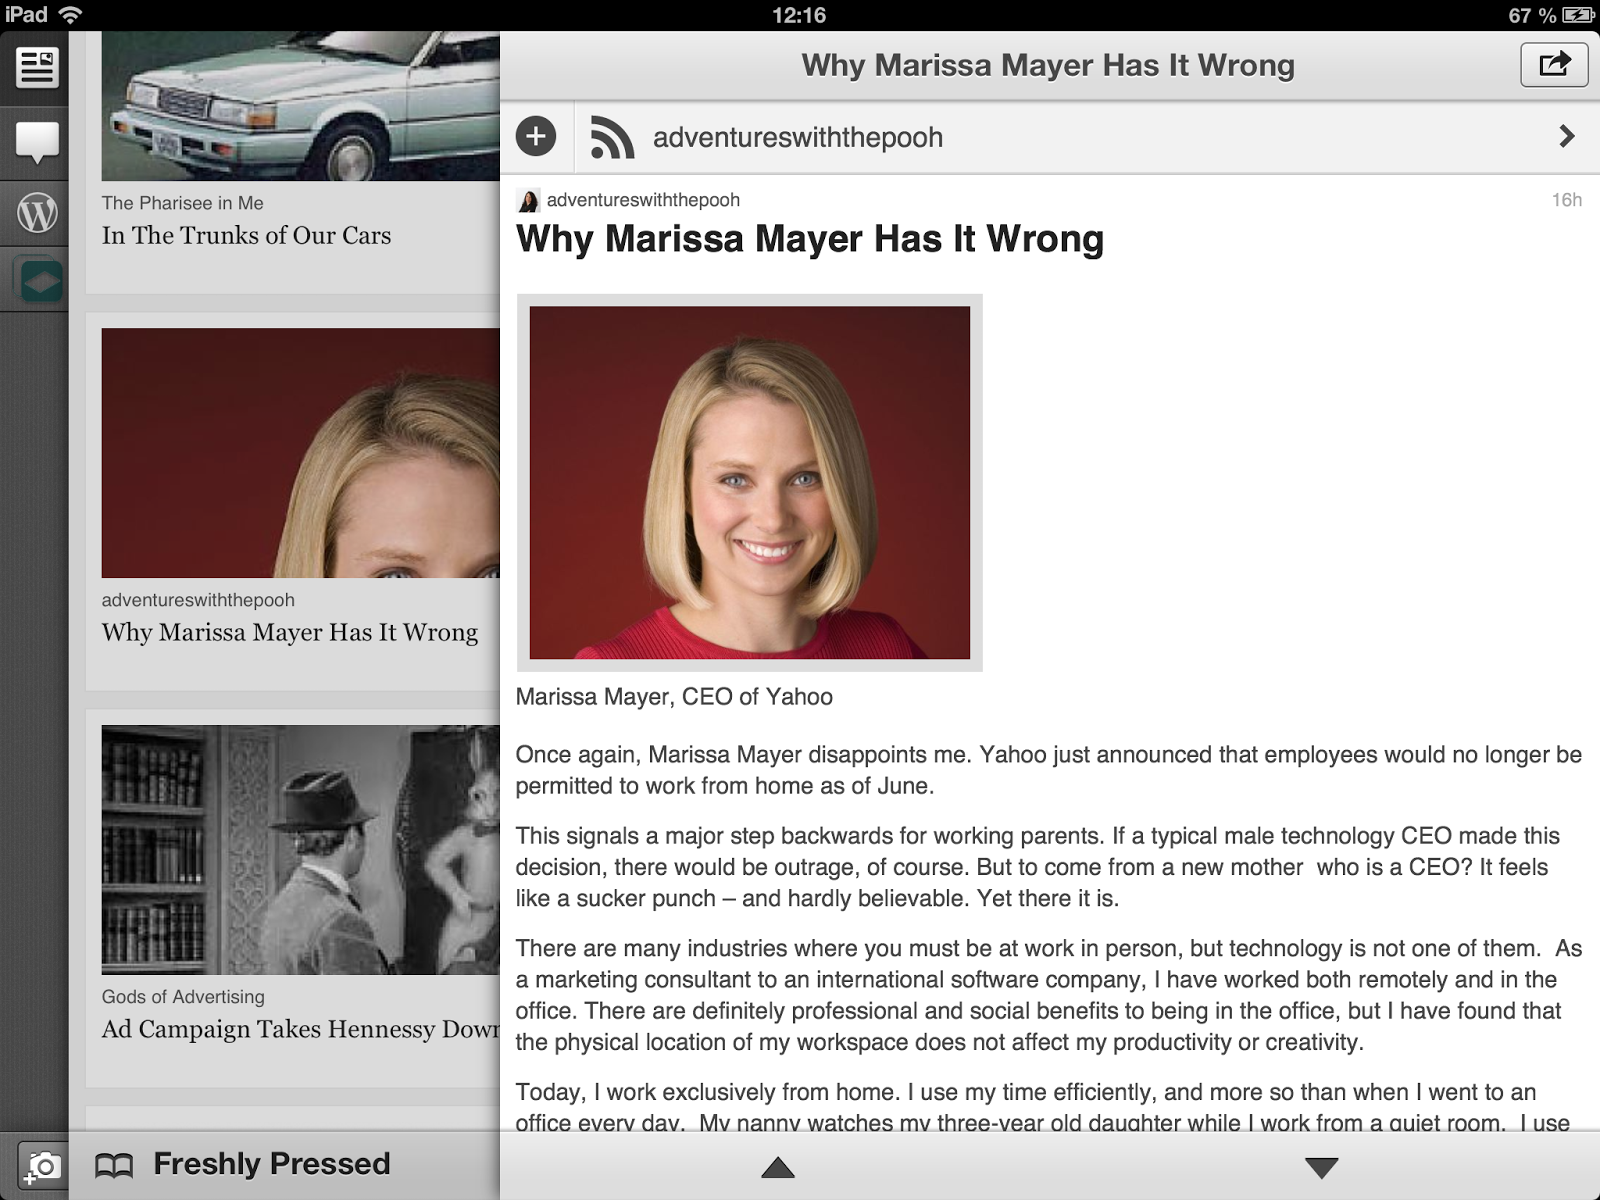
Task: Tap the adventureswiththepooh author avatar
Action: 528,201
